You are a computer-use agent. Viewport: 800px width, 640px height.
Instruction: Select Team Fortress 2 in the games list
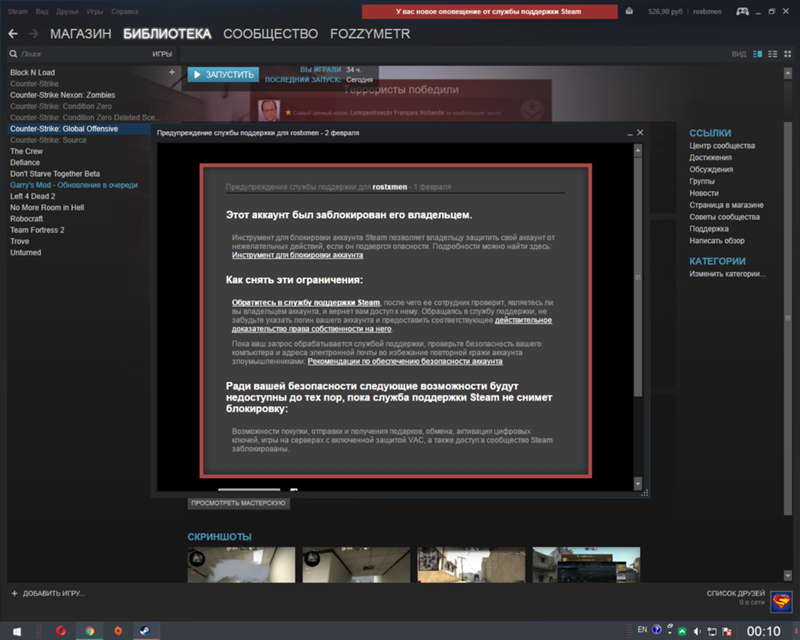38,230
